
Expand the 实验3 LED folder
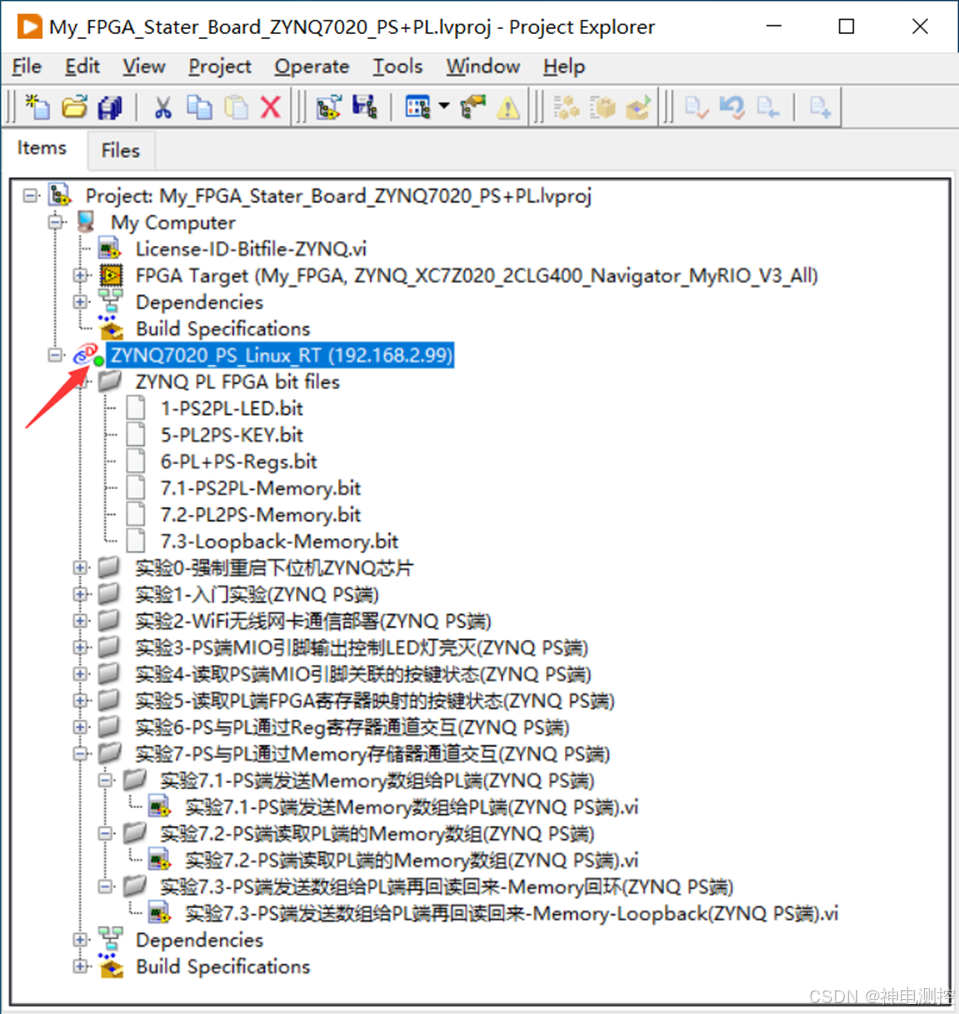80,647
